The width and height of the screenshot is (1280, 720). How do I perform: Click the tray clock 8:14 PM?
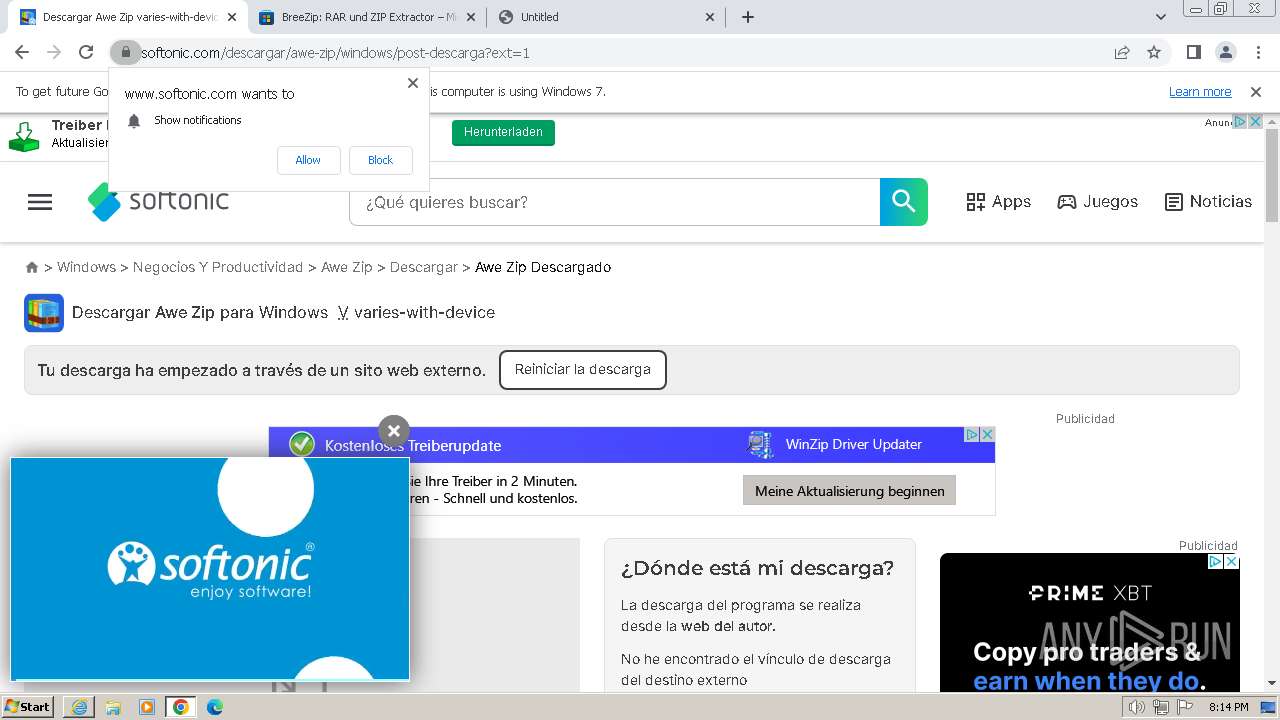(x=1228, y=707)
